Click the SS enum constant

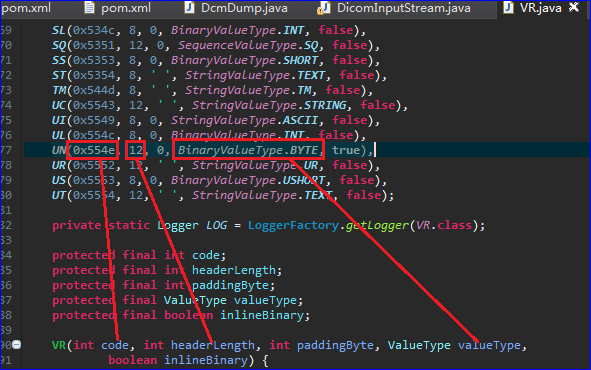pyautogui.click(x=59, y=60)
